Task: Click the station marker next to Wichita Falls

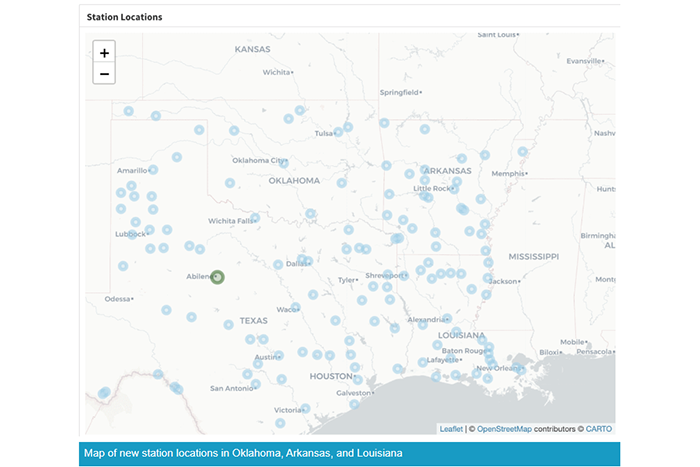Action: pyautogui.click(x=255, y=217)
